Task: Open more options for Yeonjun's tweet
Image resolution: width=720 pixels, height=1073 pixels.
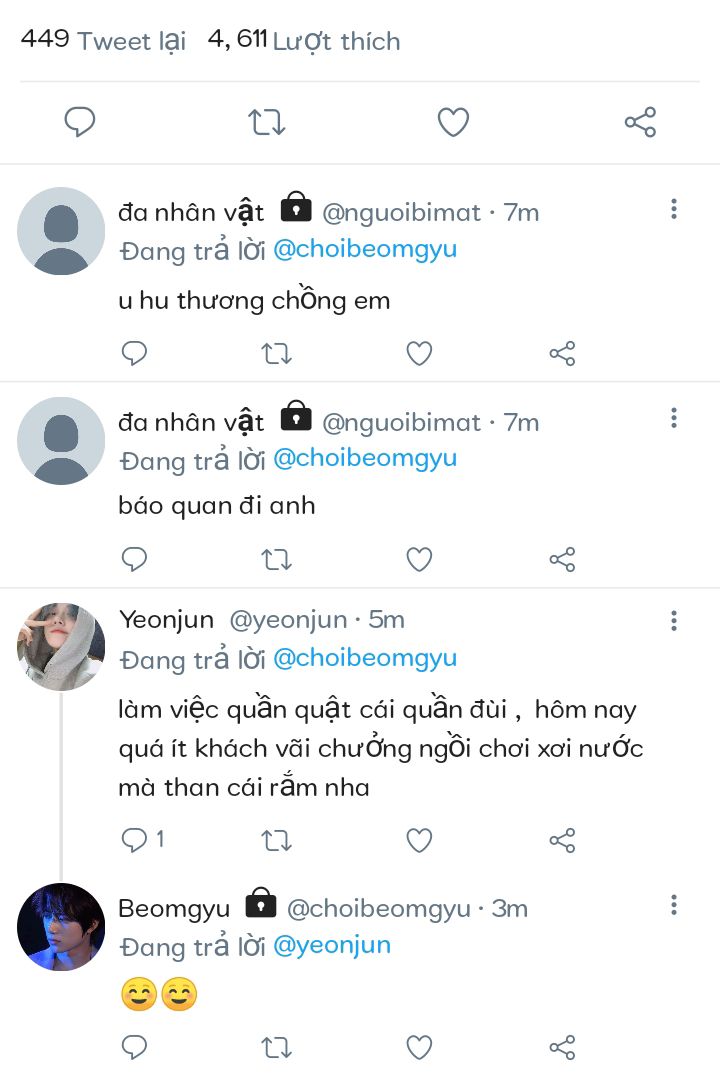Action: click(674, 620)
